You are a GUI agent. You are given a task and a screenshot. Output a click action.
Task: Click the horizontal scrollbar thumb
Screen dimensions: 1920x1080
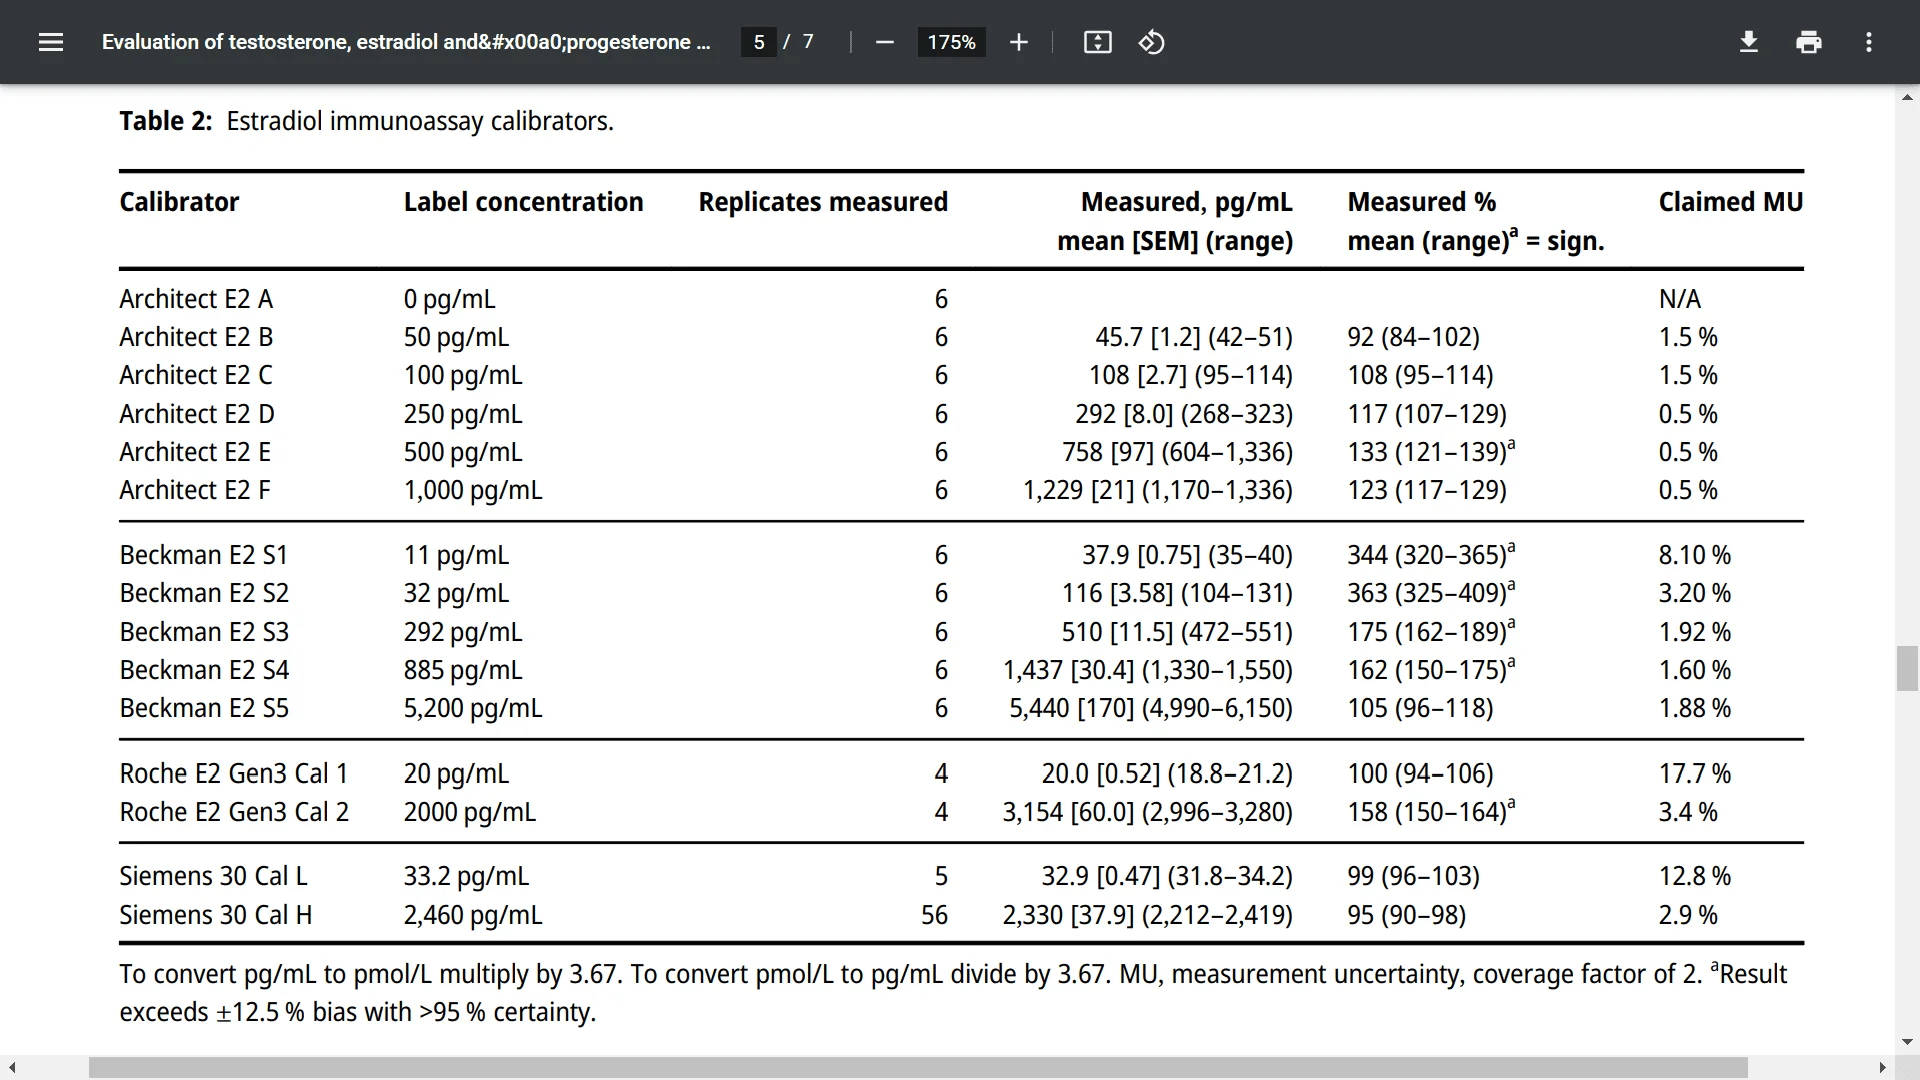pos(918,1068)
